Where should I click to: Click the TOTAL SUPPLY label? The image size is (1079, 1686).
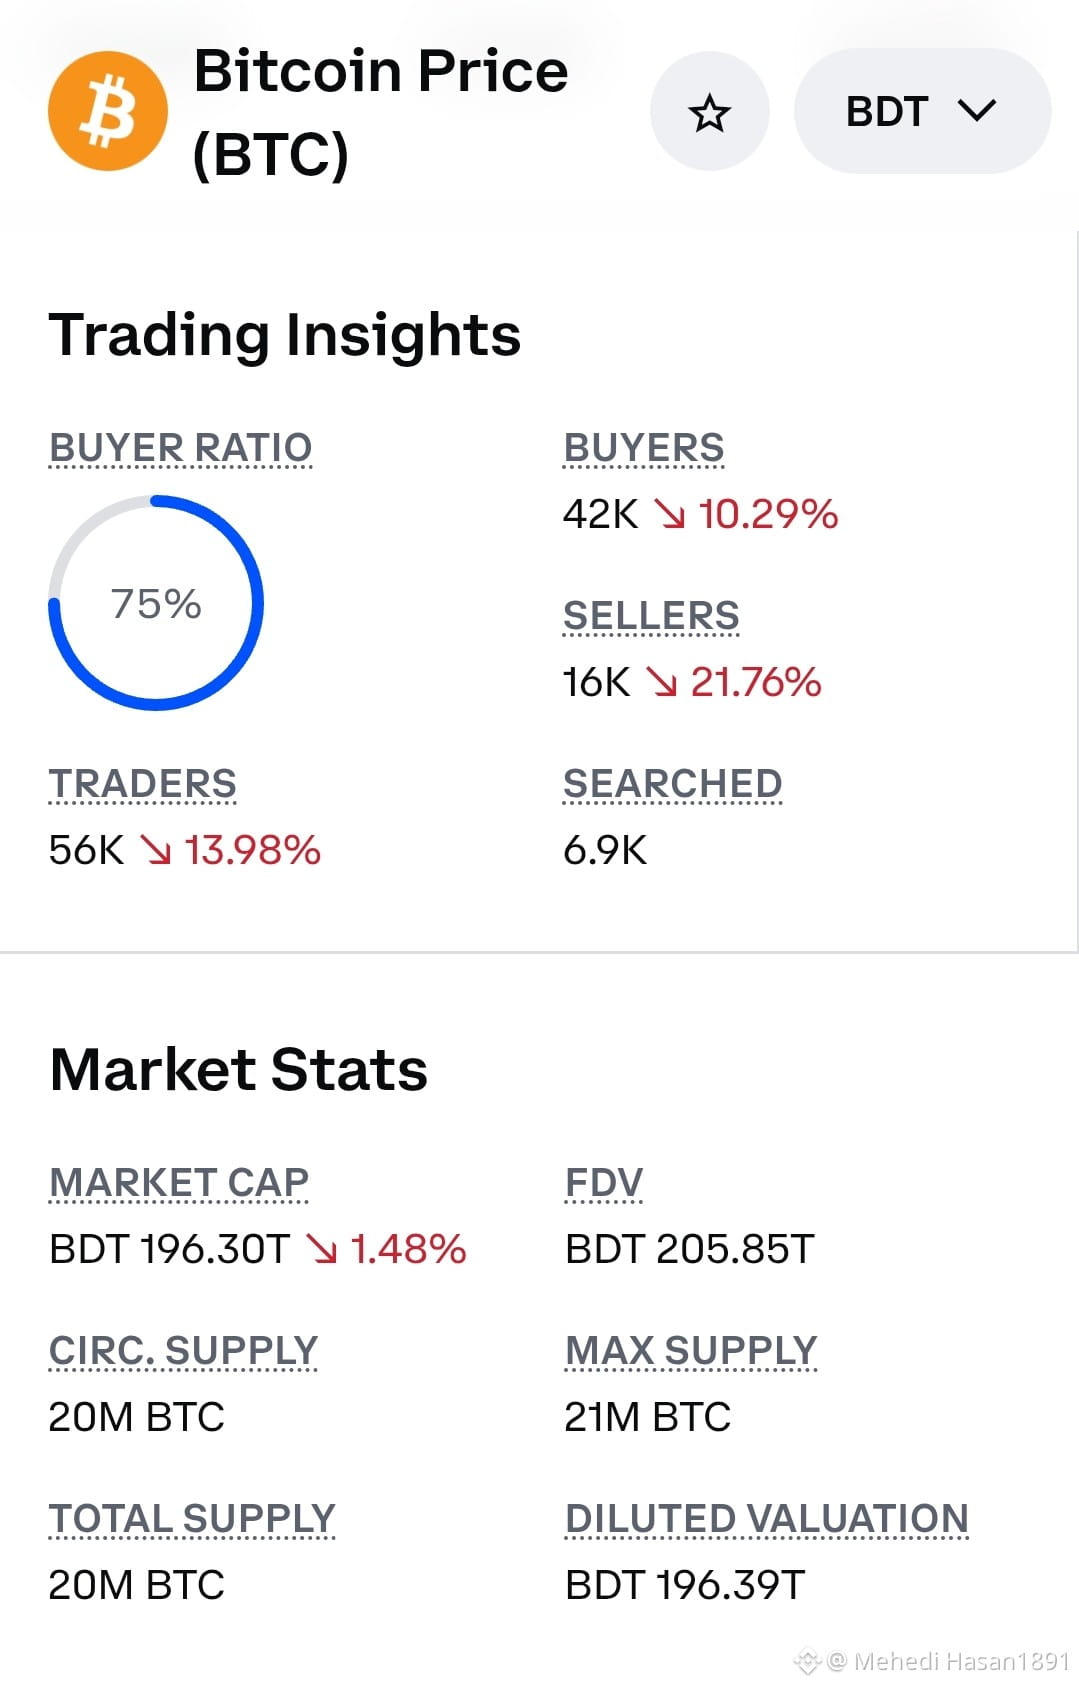192,1518
